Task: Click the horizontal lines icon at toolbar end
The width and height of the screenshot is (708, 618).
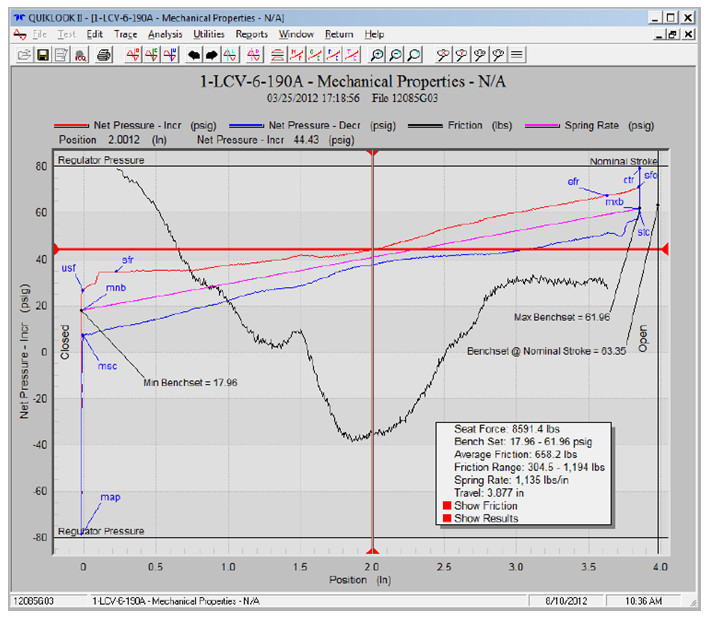Action: (517, 55)
